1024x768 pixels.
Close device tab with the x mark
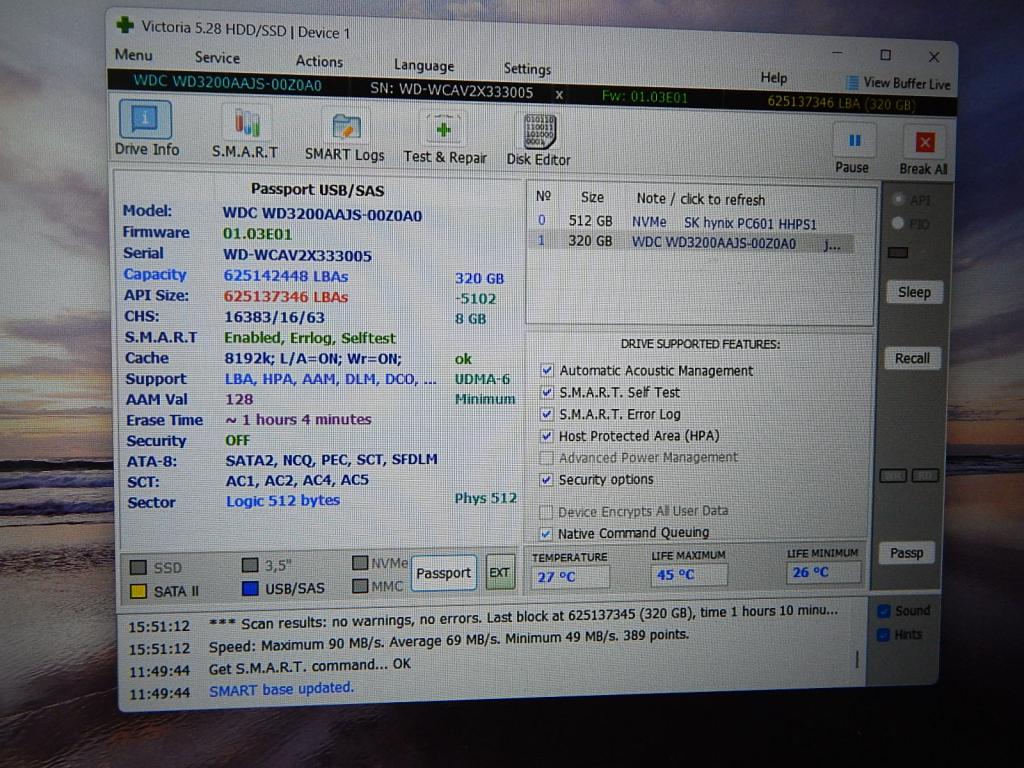click(x=559, y=95)
